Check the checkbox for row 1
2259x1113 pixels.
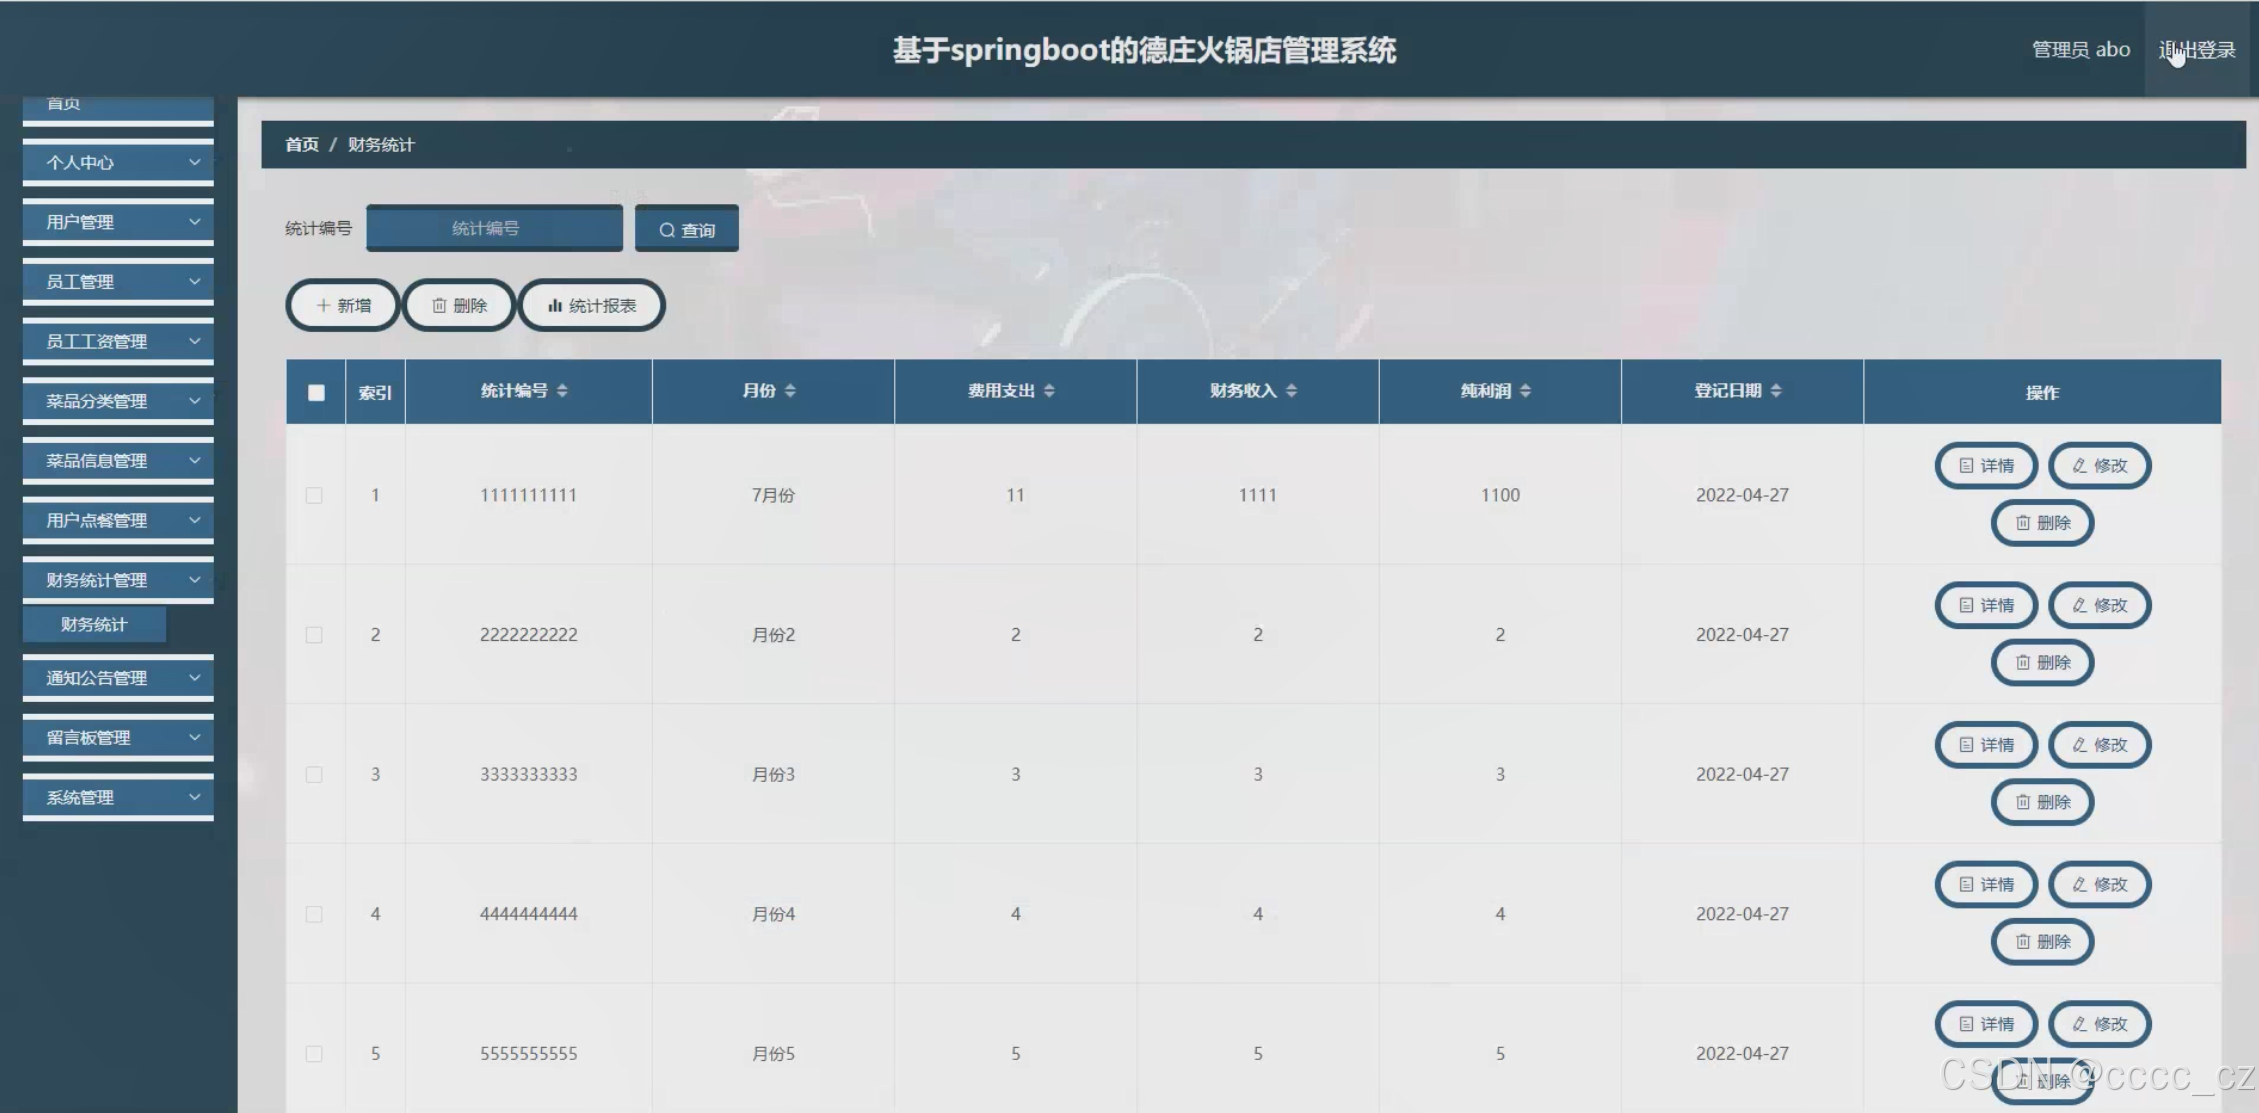(314, 495)
